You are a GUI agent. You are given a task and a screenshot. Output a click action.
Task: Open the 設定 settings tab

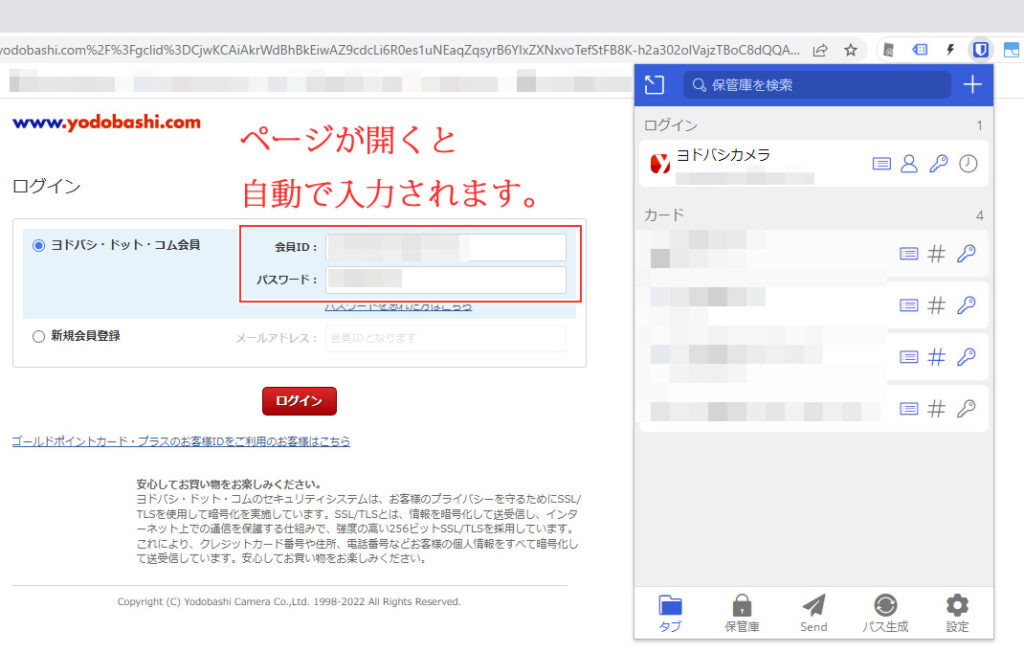pos(957,613)
